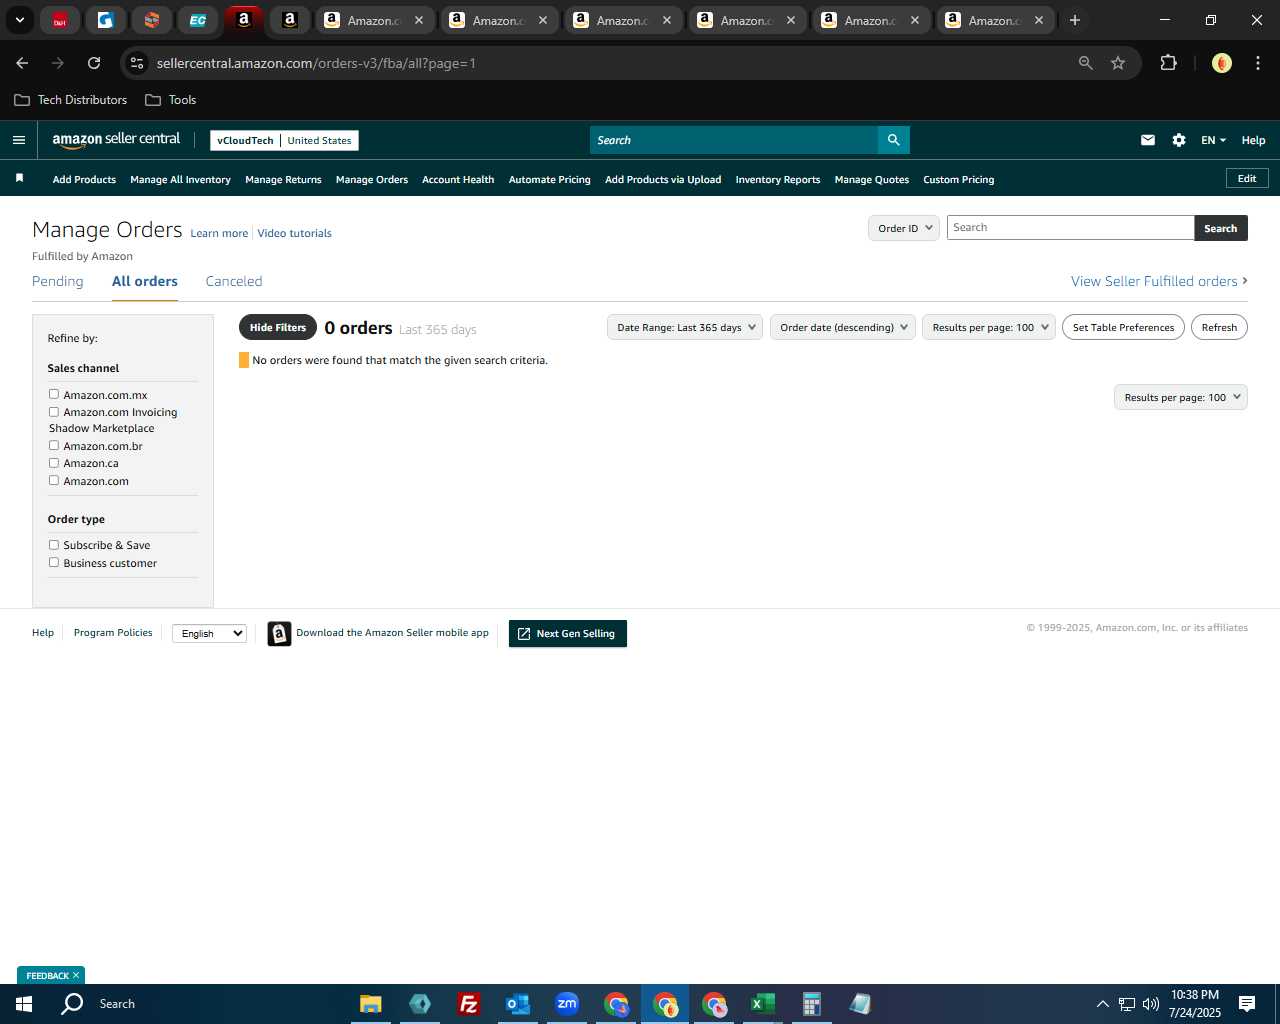Open top Results per page: 100 dropdown
The width and height of the screenshot is (1280, 1024).
(989, 327)
